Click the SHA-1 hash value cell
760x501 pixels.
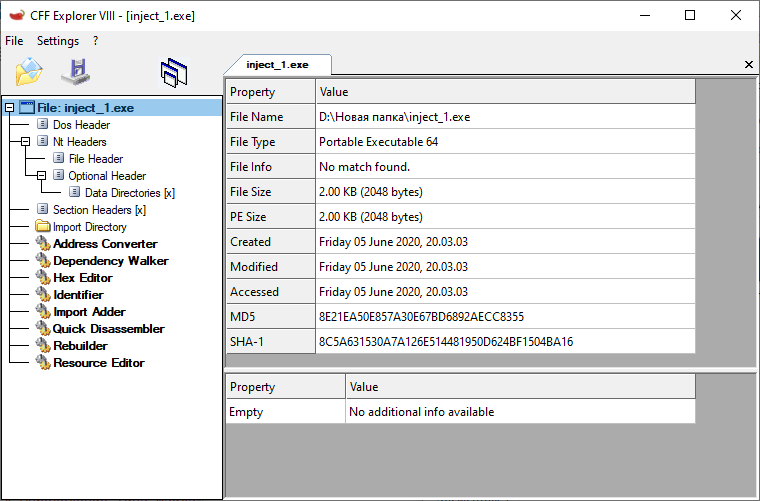pos(506,342)
